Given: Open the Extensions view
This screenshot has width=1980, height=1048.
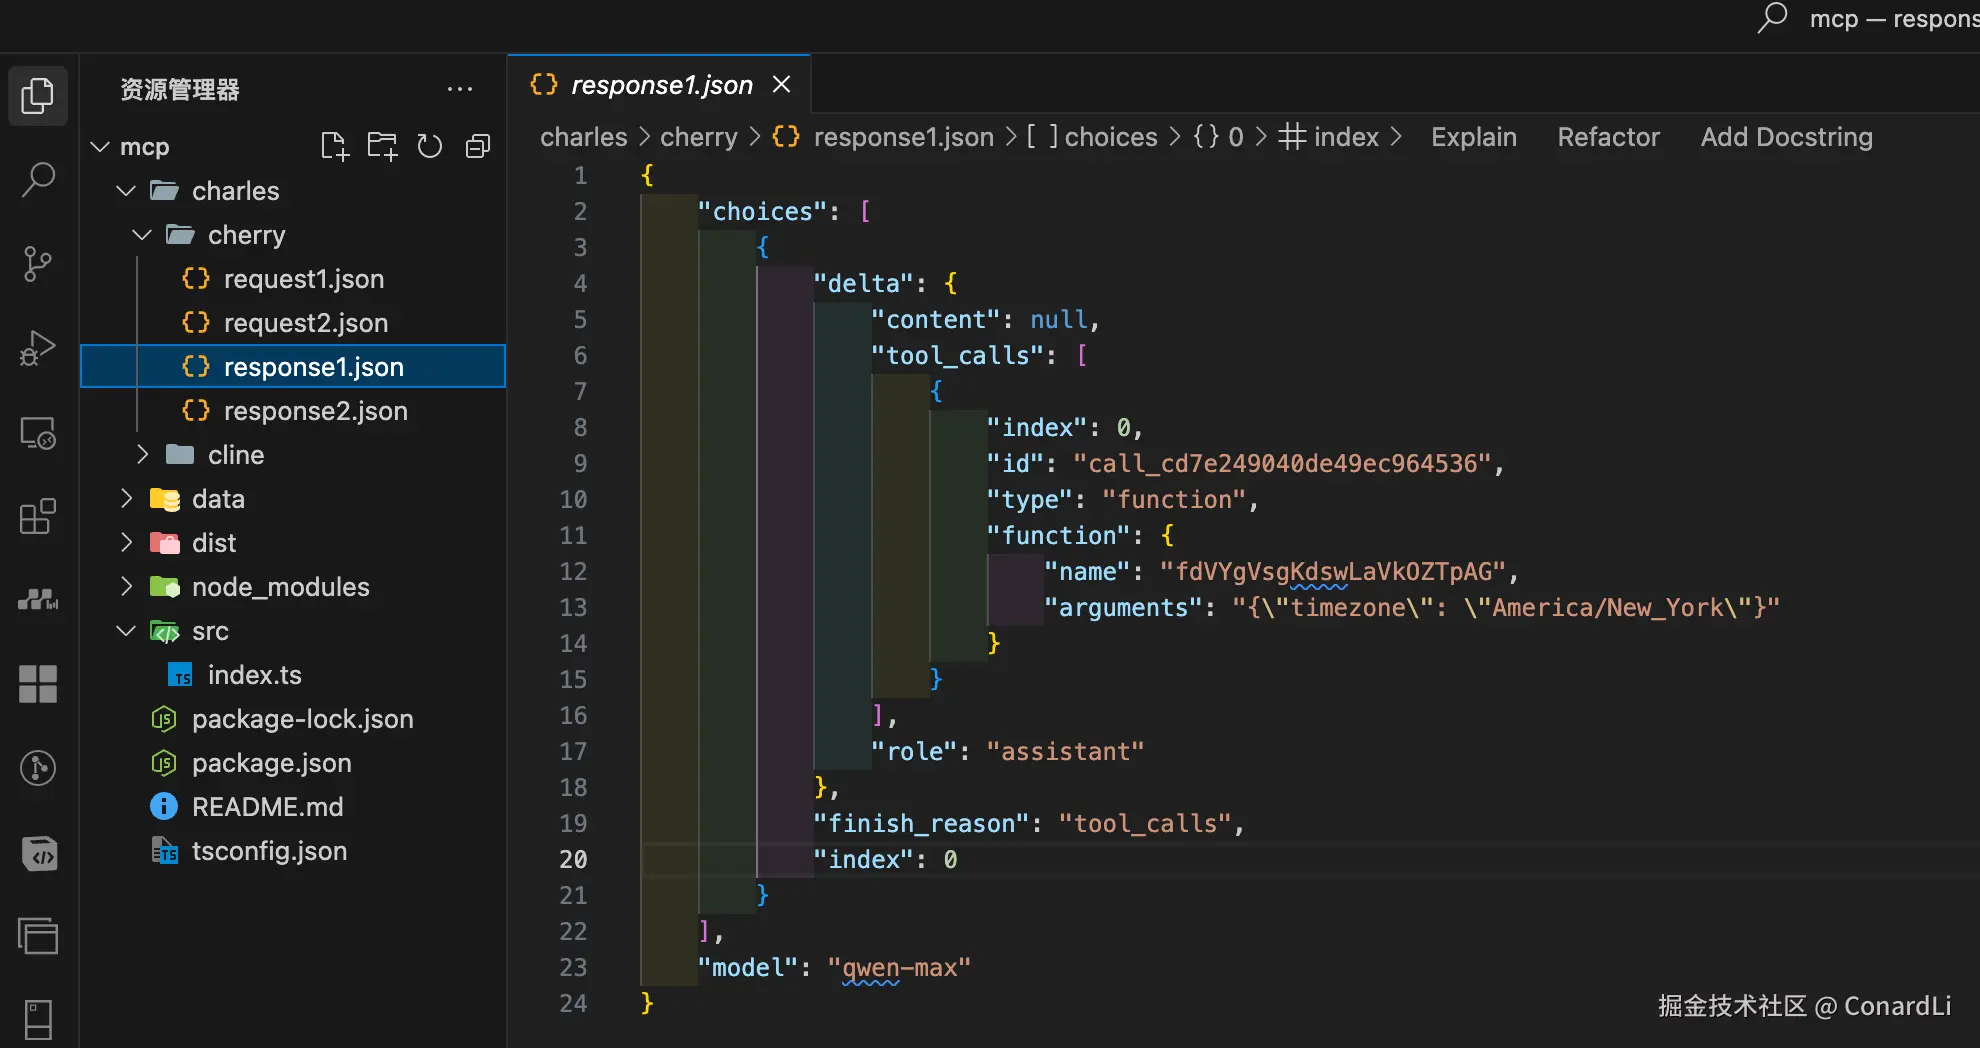Looking at the screenshot, I should tap(38, 517).
